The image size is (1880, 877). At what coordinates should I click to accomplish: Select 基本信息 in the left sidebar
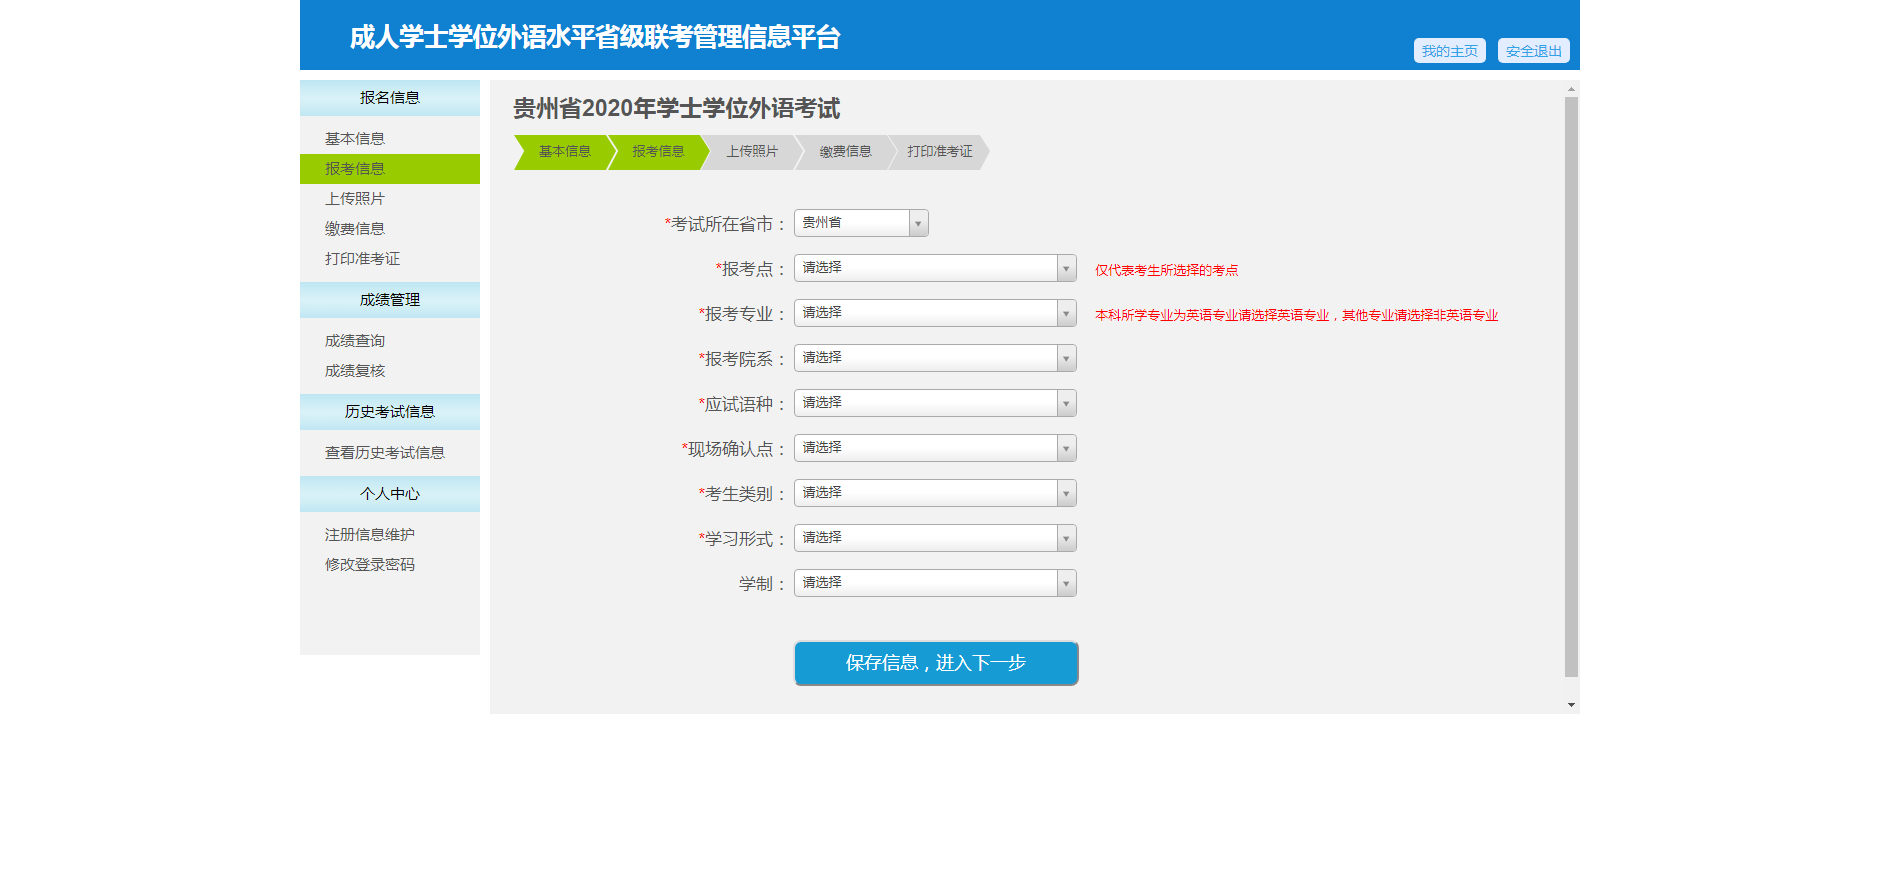point(355,139)
